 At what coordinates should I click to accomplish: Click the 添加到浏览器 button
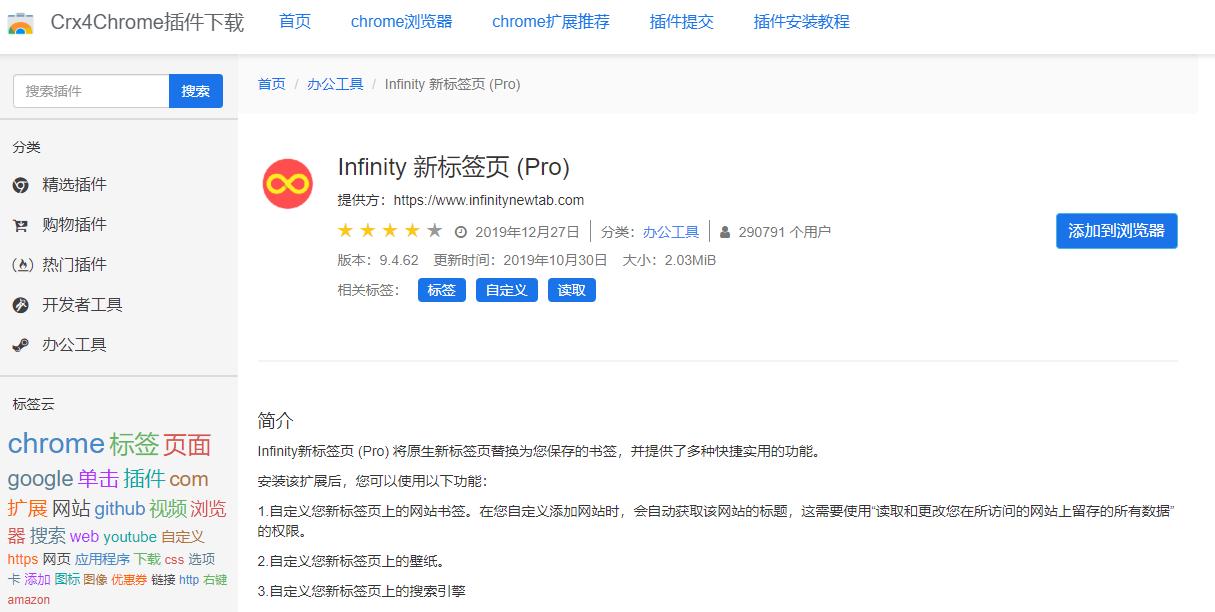coord(1116,231)
